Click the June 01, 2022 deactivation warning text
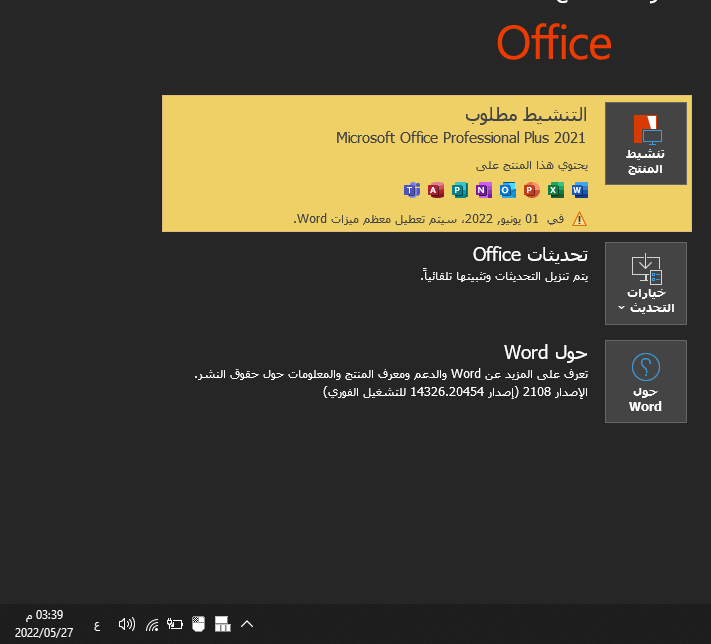Viewport: 711px width, 644px height. coord(429,219)
